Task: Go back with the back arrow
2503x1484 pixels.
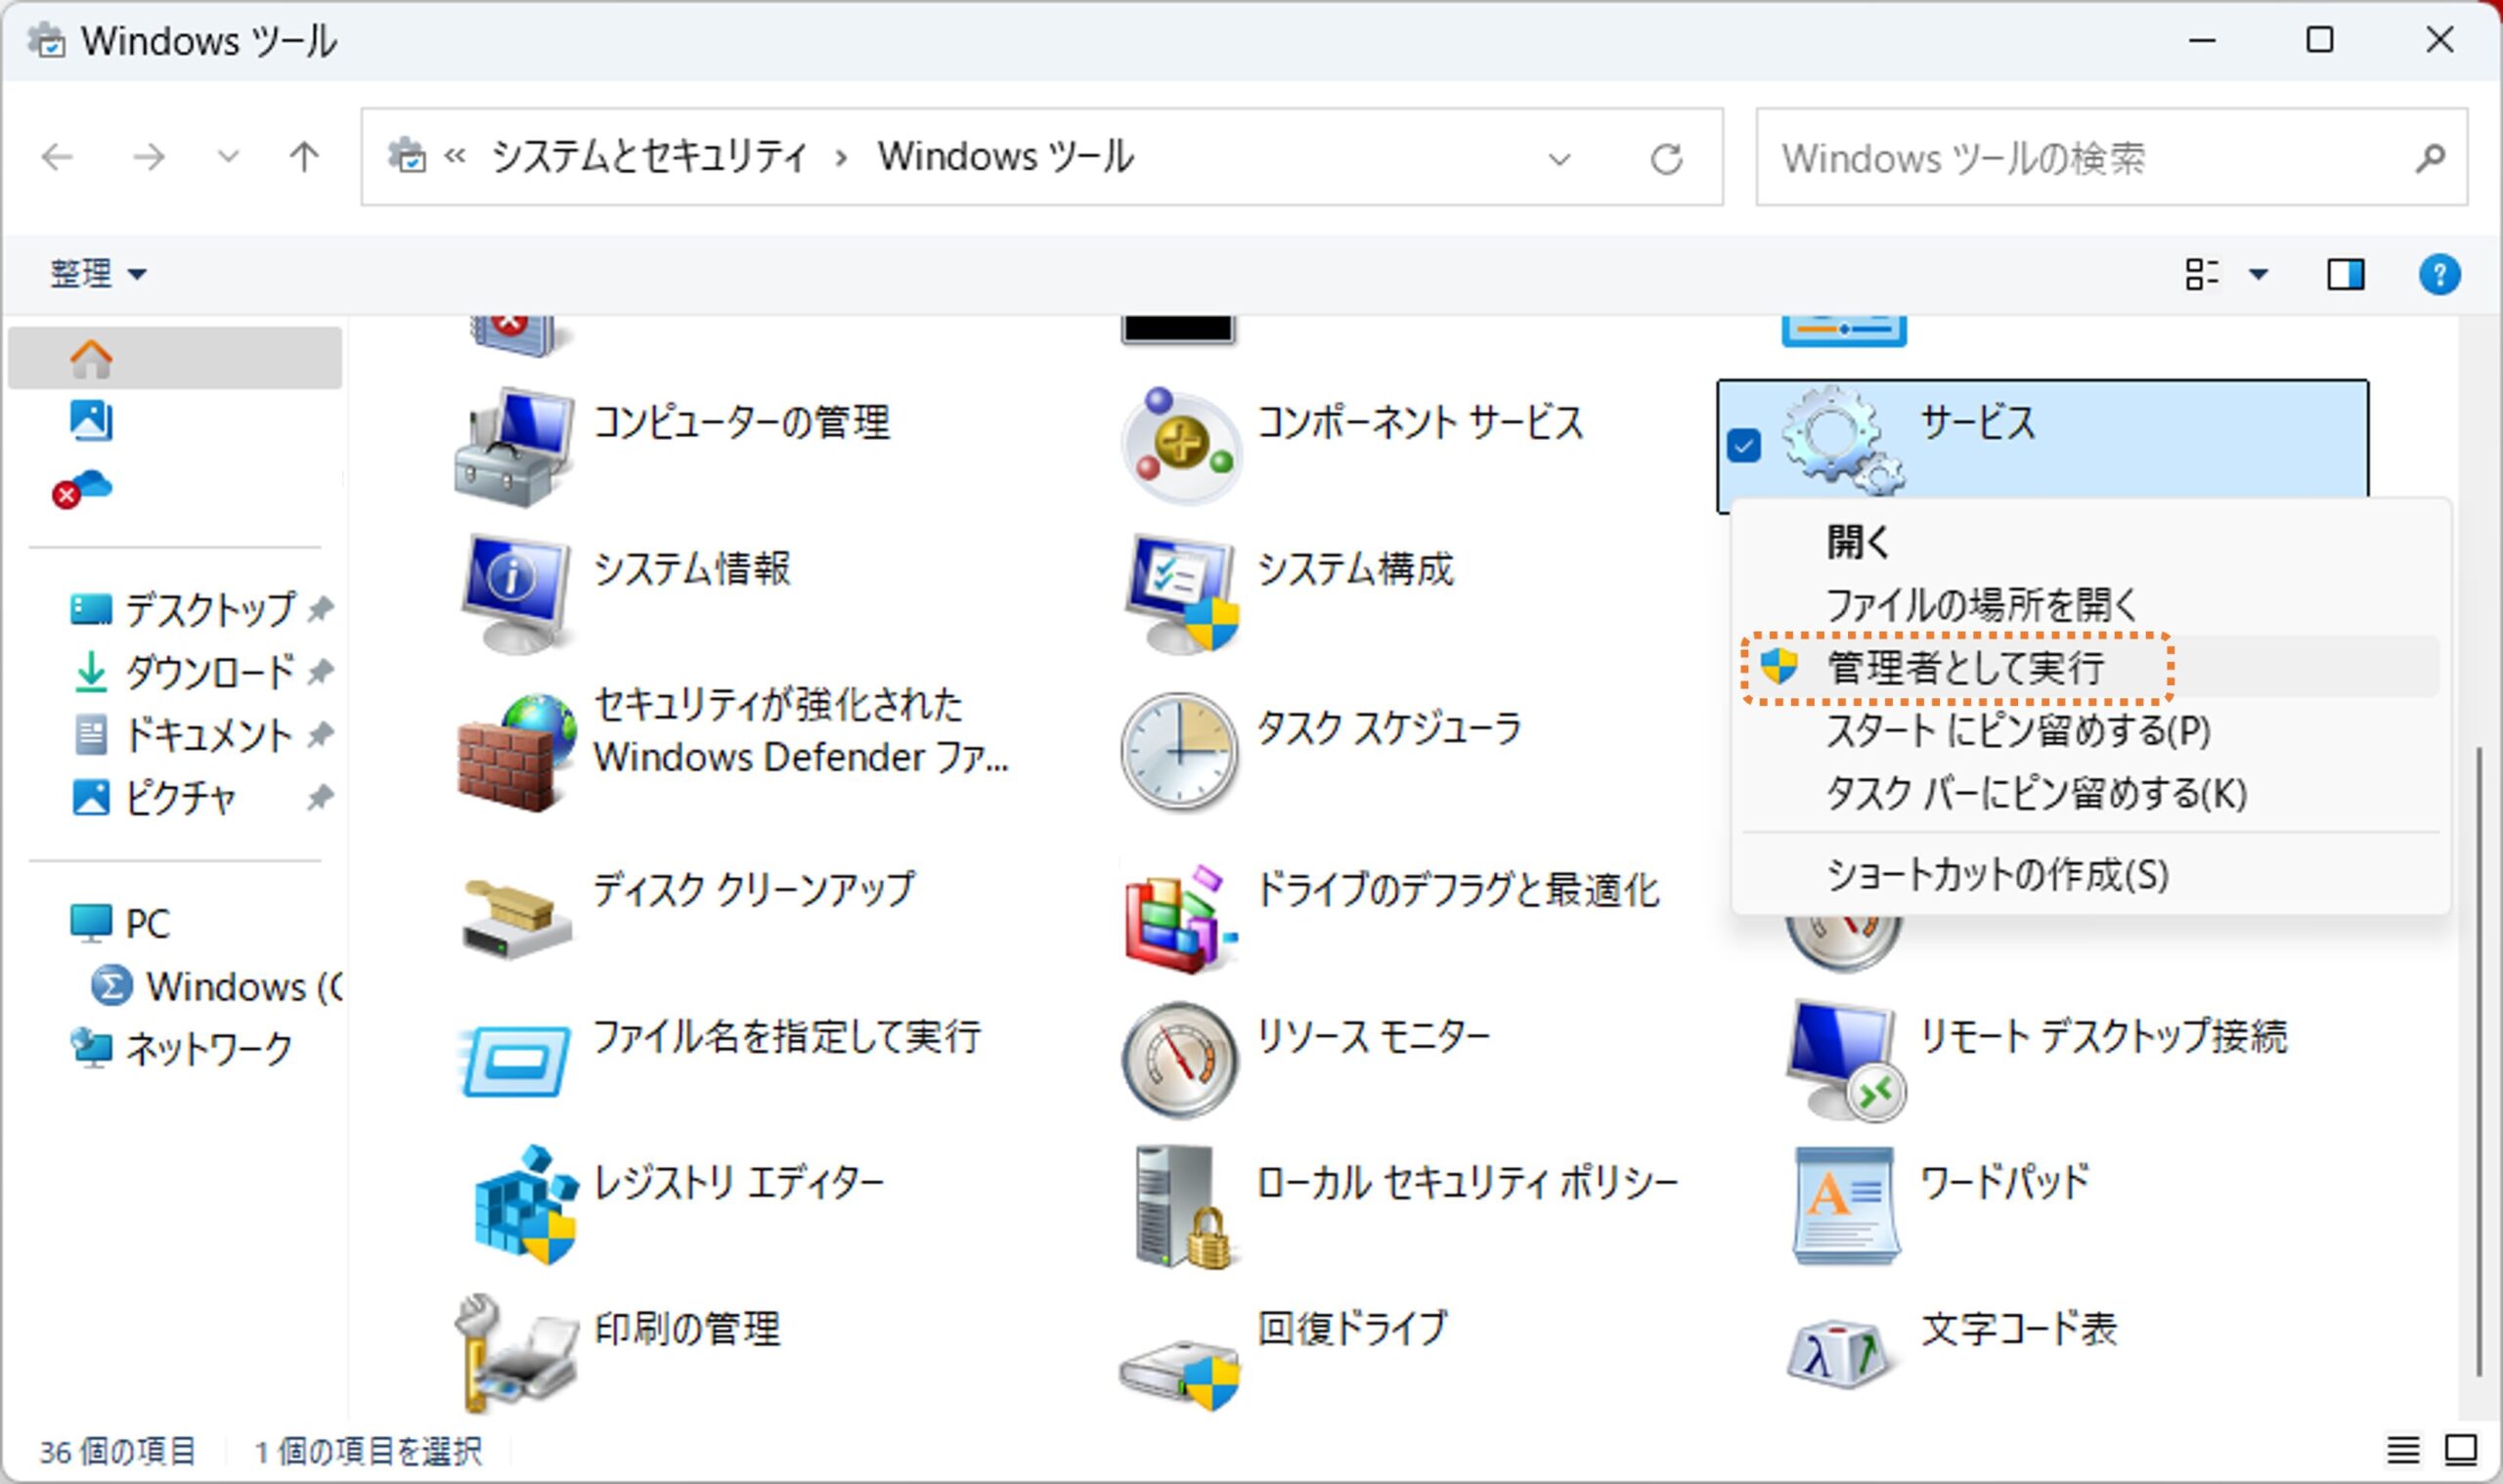Action: click(x=58, y=157)
